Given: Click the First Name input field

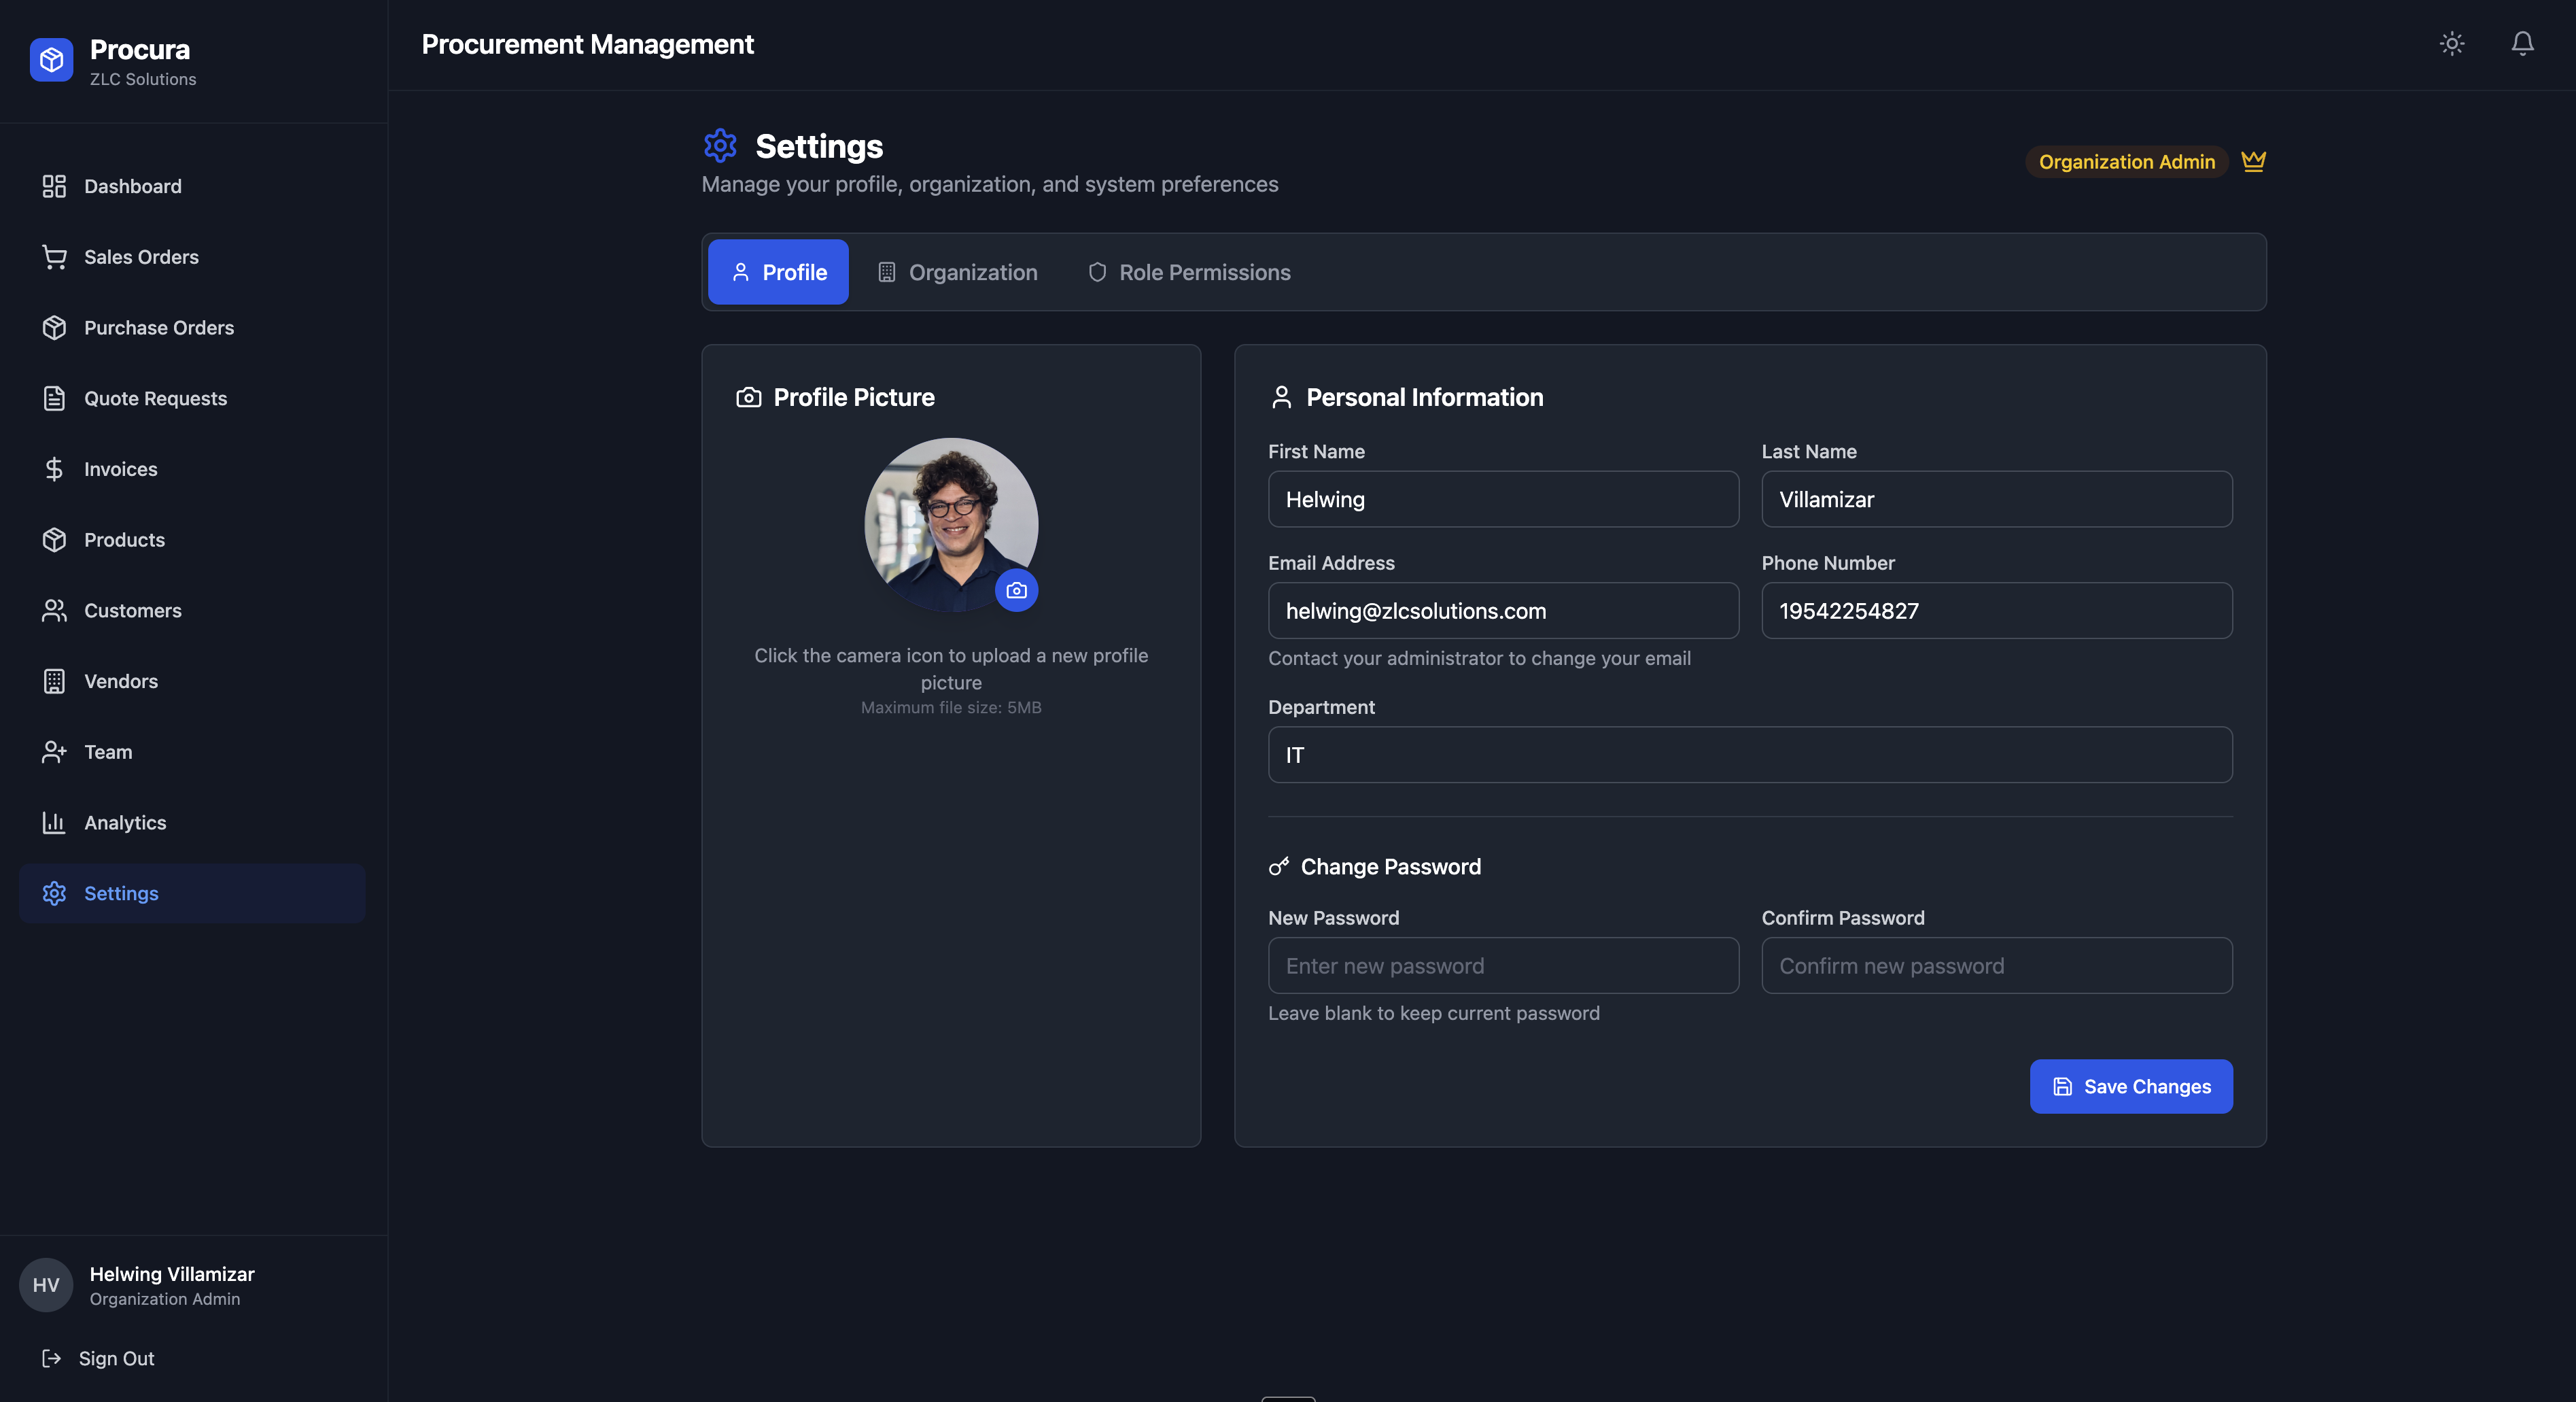Looking at the screenshot, I should [1502, 499].
